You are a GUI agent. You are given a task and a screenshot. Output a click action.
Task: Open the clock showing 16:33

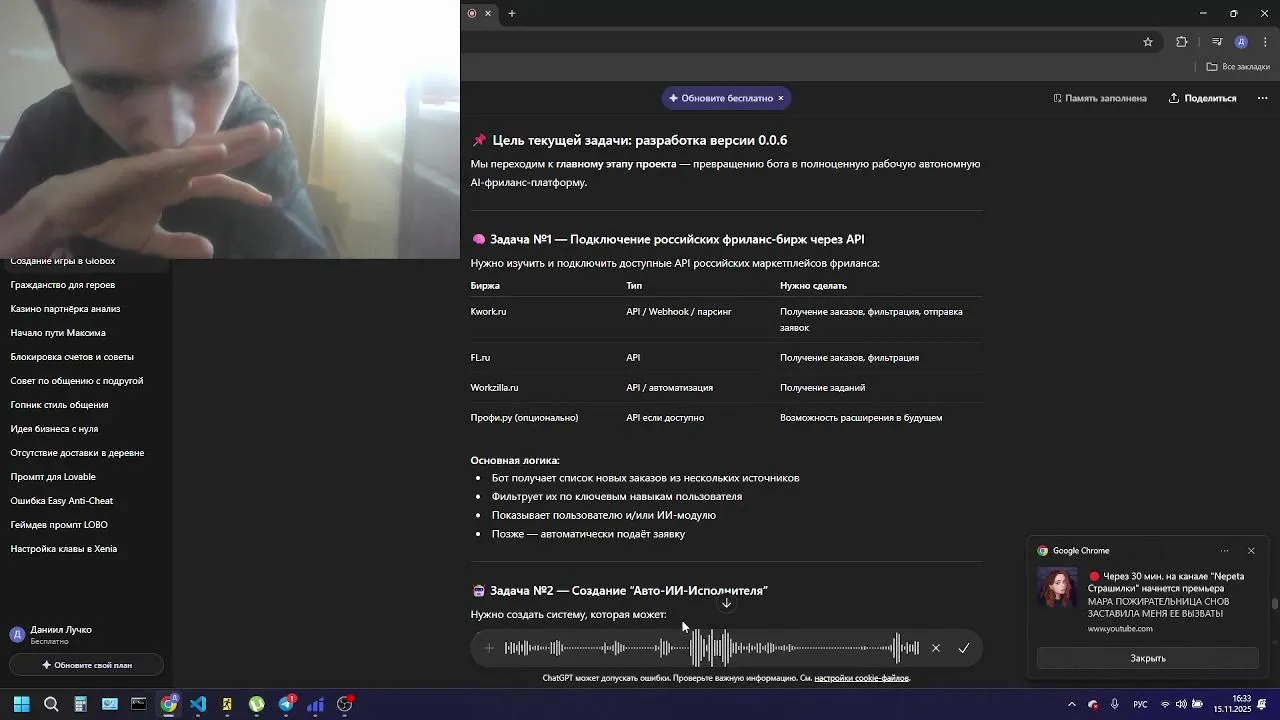(1232, 704)
